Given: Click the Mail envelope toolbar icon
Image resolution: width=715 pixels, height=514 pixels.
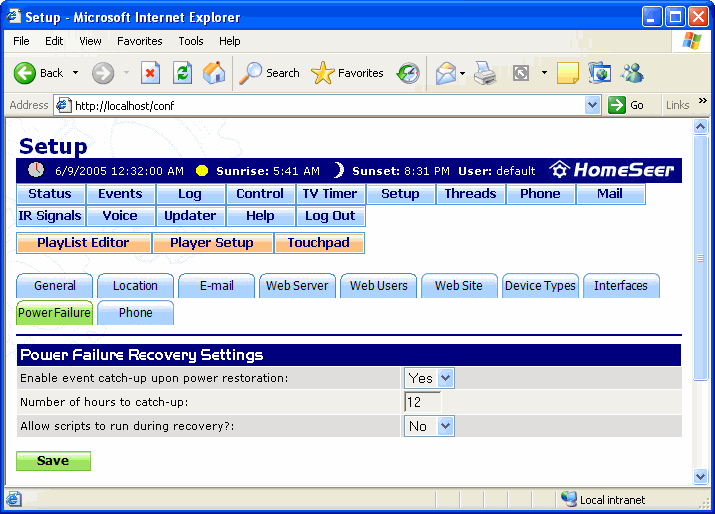Looking at the screenshot, I should click(446, 73).
